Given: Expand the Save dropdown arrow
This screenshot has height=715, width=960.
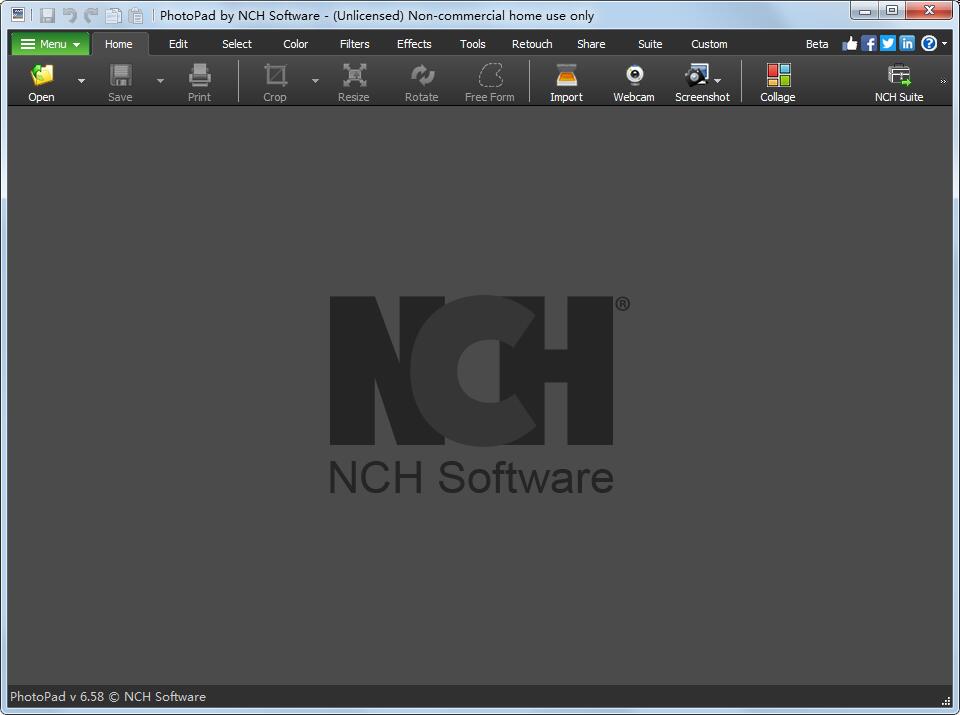Looking at the screenshot, I should pos(160,81).
